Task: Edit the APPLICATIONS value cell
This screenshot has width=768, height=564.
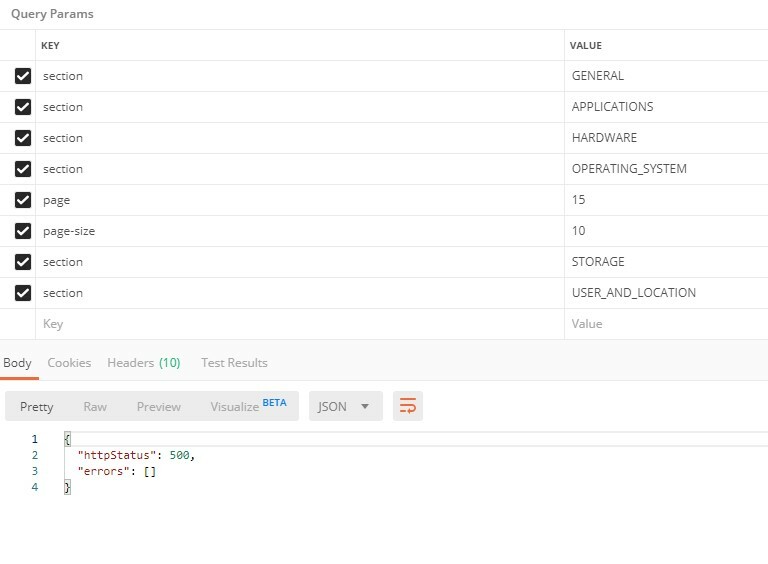Action: click(666, 107)
